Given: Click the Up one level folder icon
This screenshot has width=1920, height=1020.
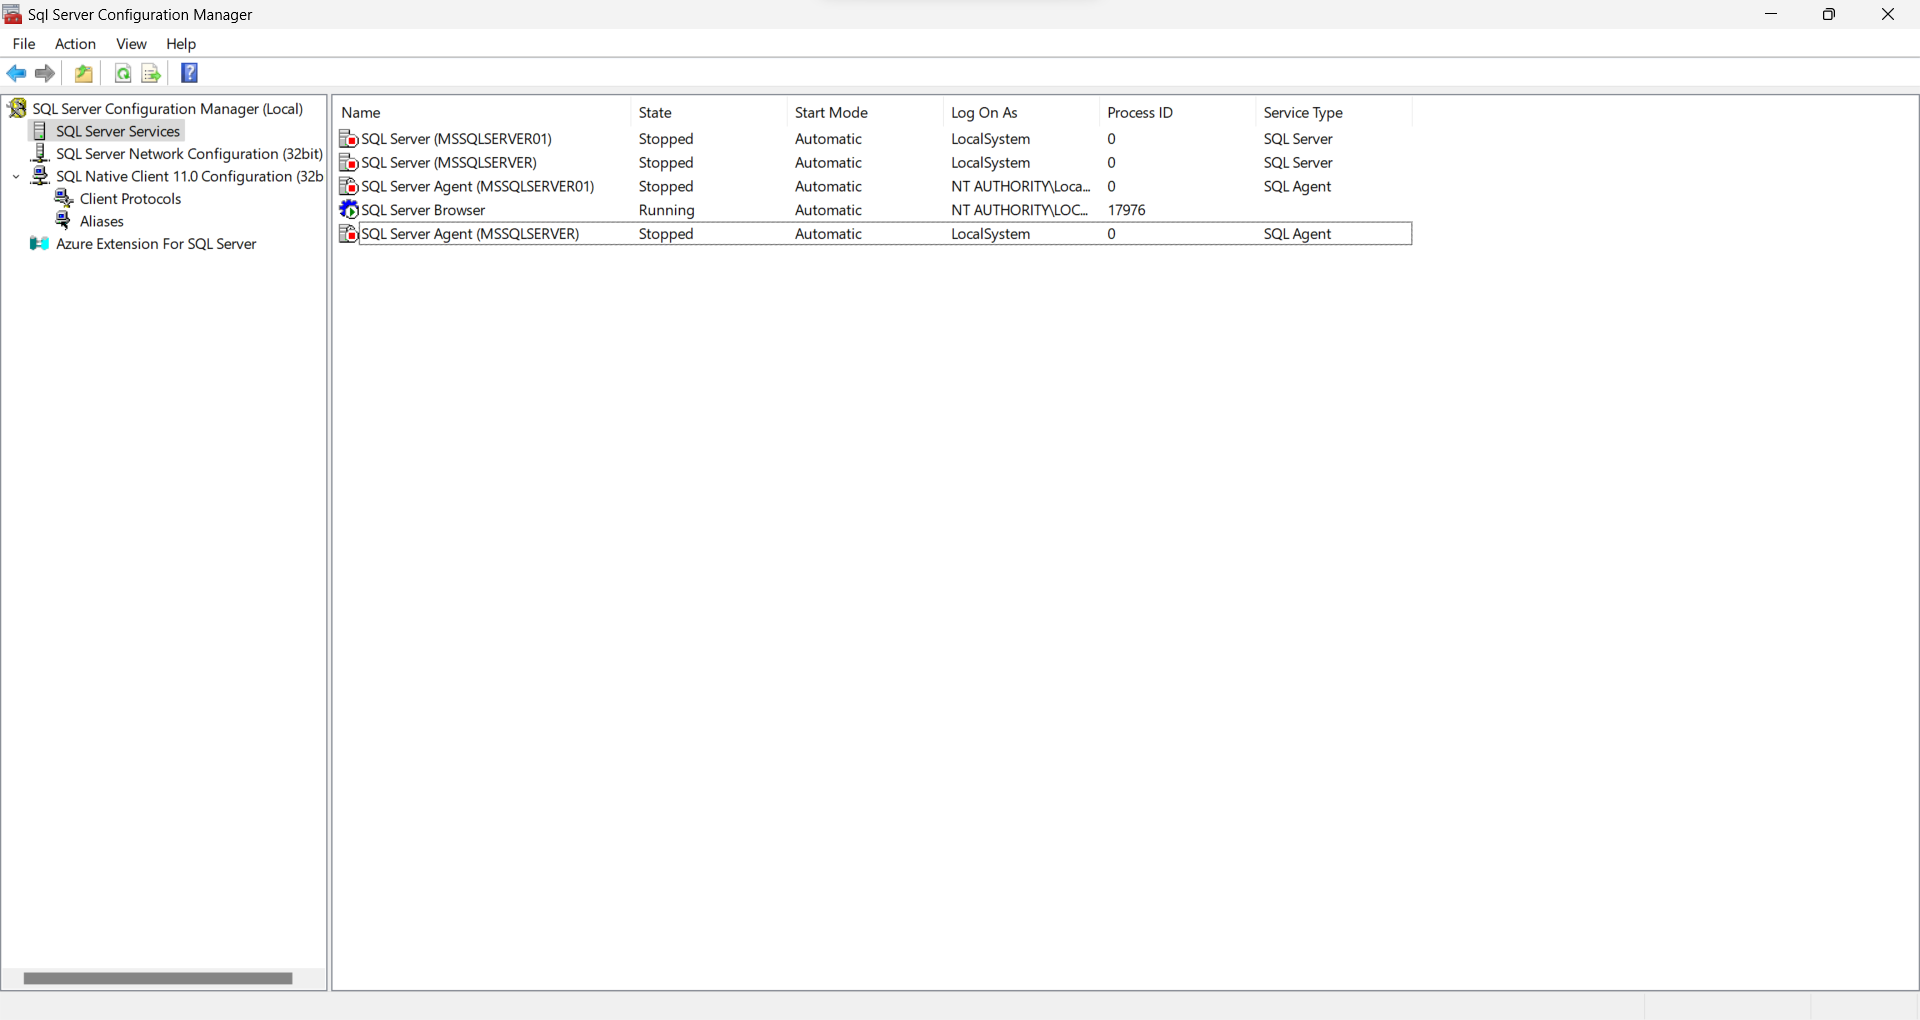Looking at the screenshot, I should pos(84,73).
